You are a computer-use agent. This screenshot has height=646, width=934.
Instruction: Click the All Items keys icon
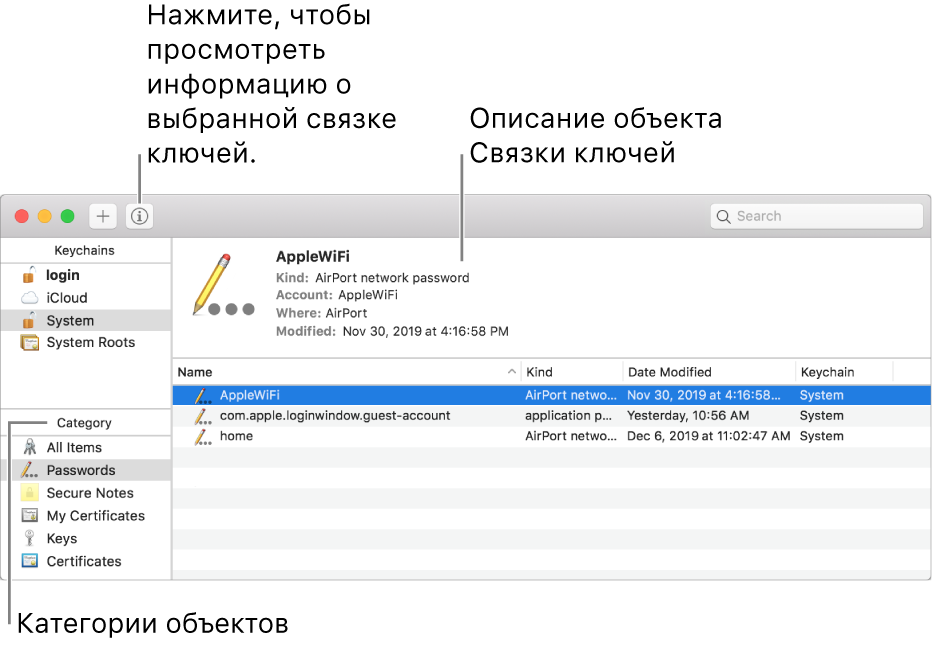29,447
